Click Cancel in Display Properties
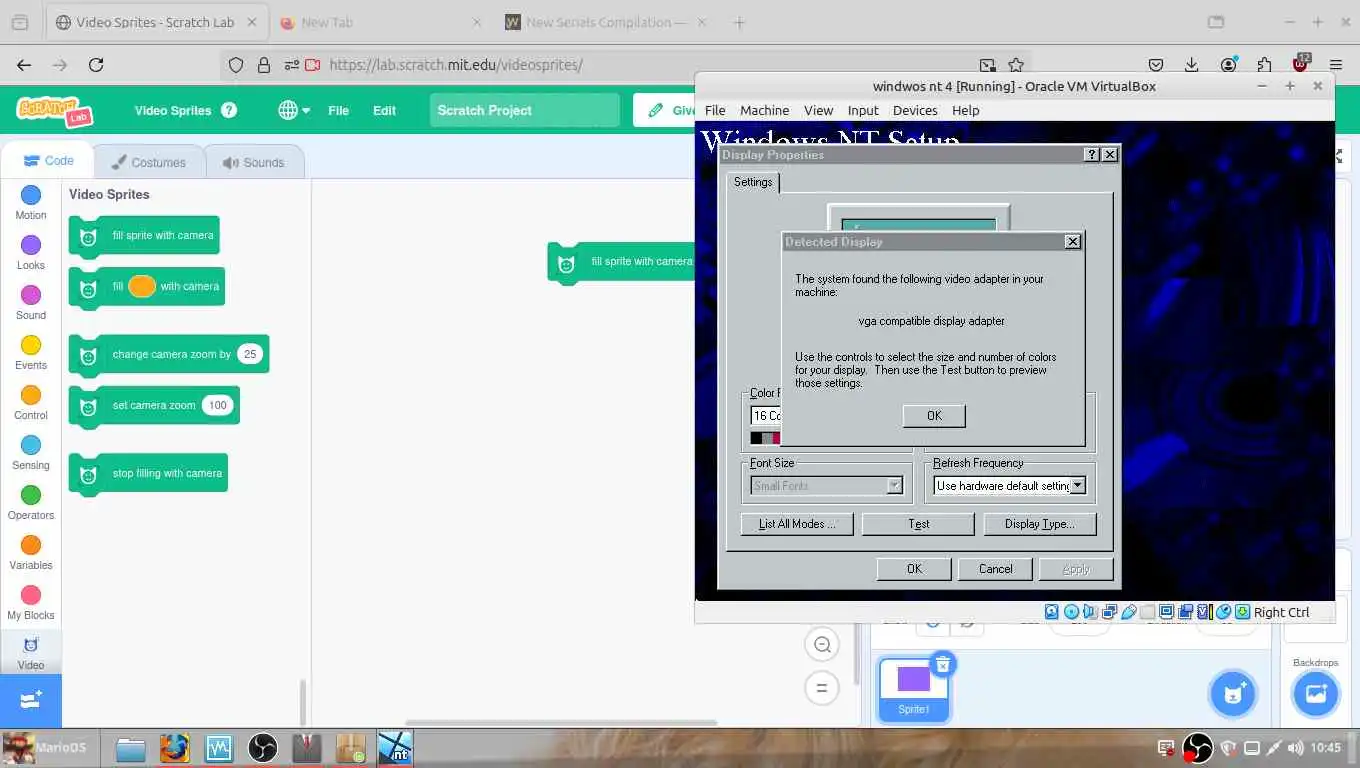Image resolution: width=1360 pixels, height=768 pixels. click(x=995, y=569)
